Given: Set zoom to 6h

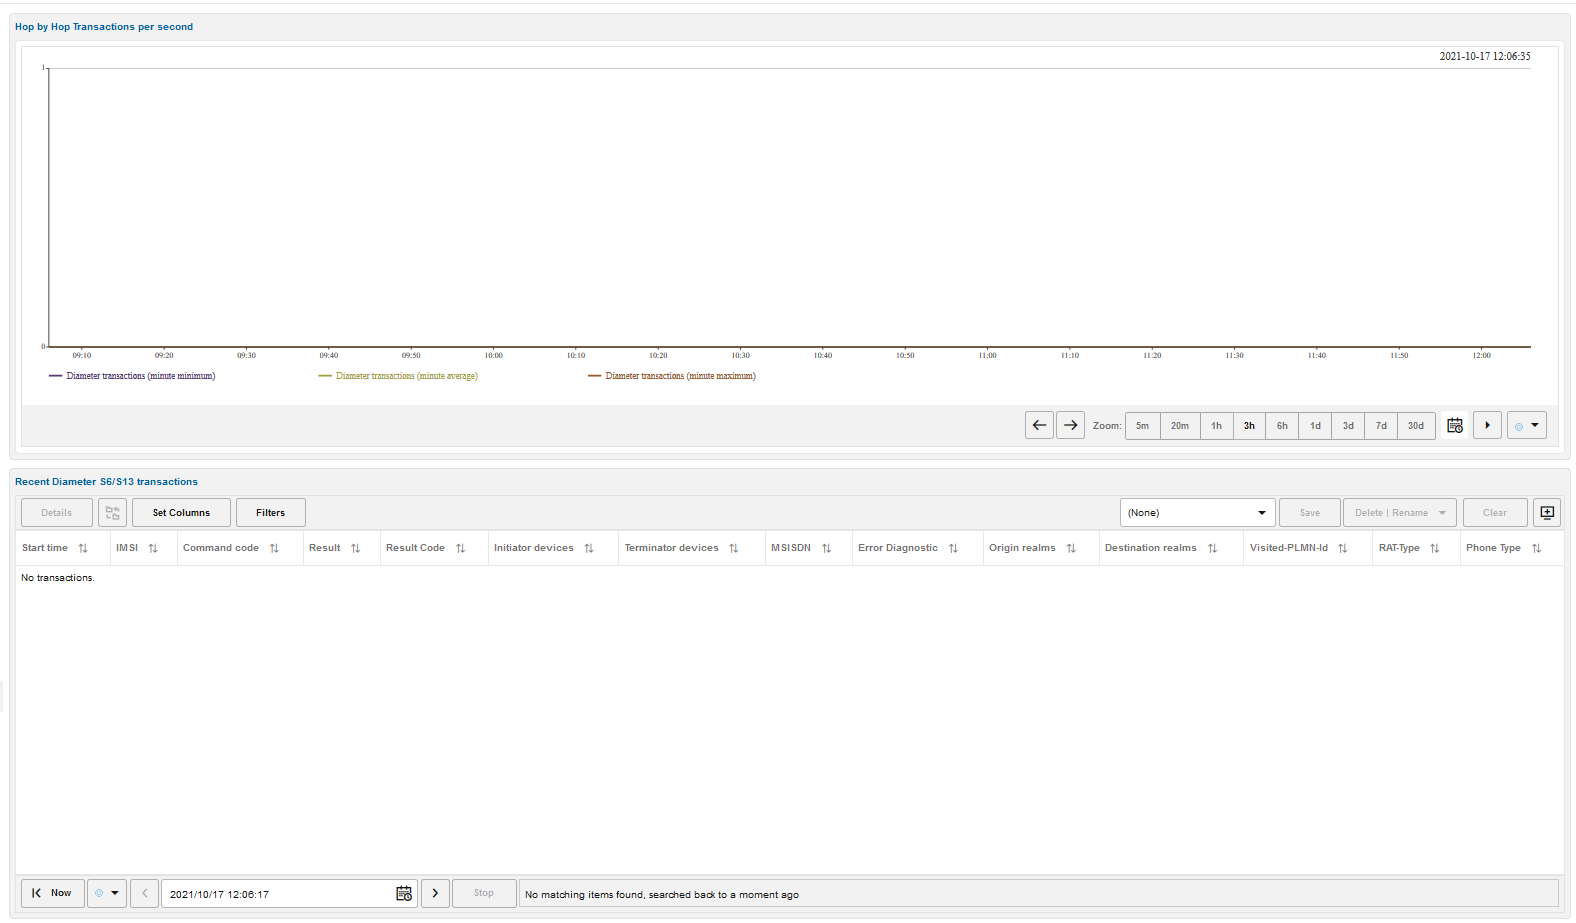Looking at the screenshot, I should (1282, 425).
